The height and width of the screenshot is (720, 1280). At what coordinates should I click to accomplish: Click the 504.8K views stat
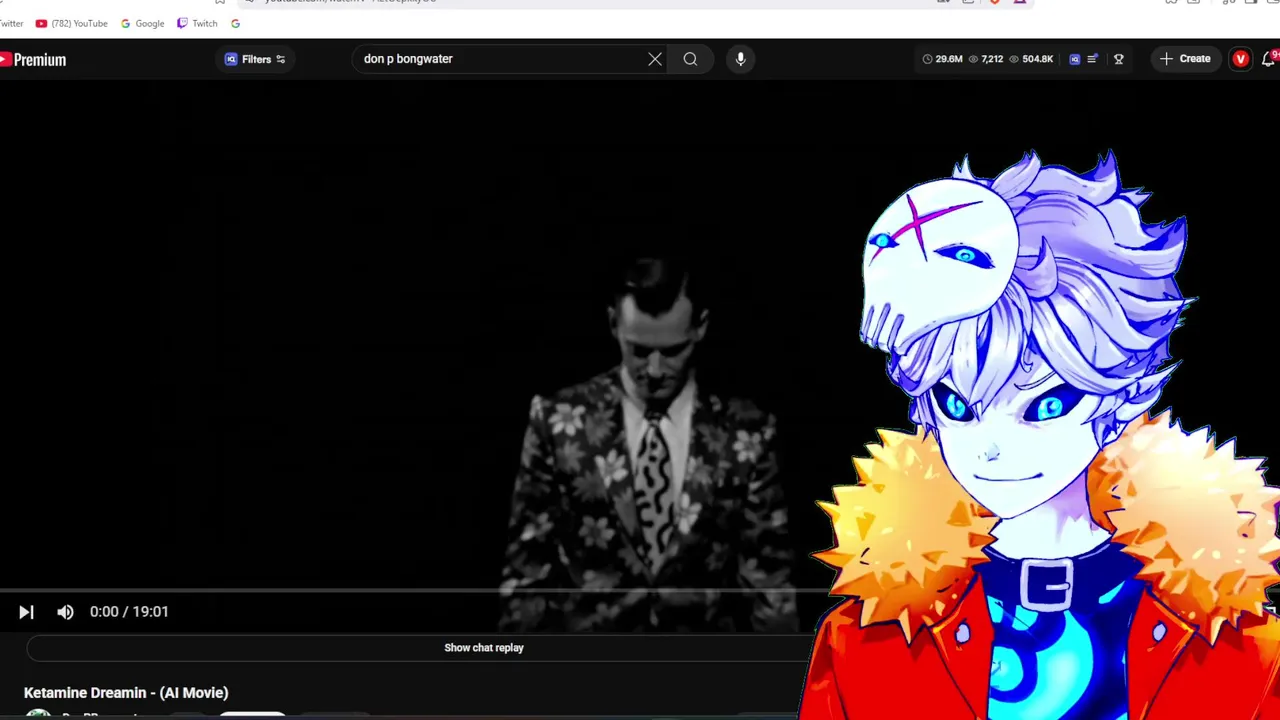(1031, 59)
